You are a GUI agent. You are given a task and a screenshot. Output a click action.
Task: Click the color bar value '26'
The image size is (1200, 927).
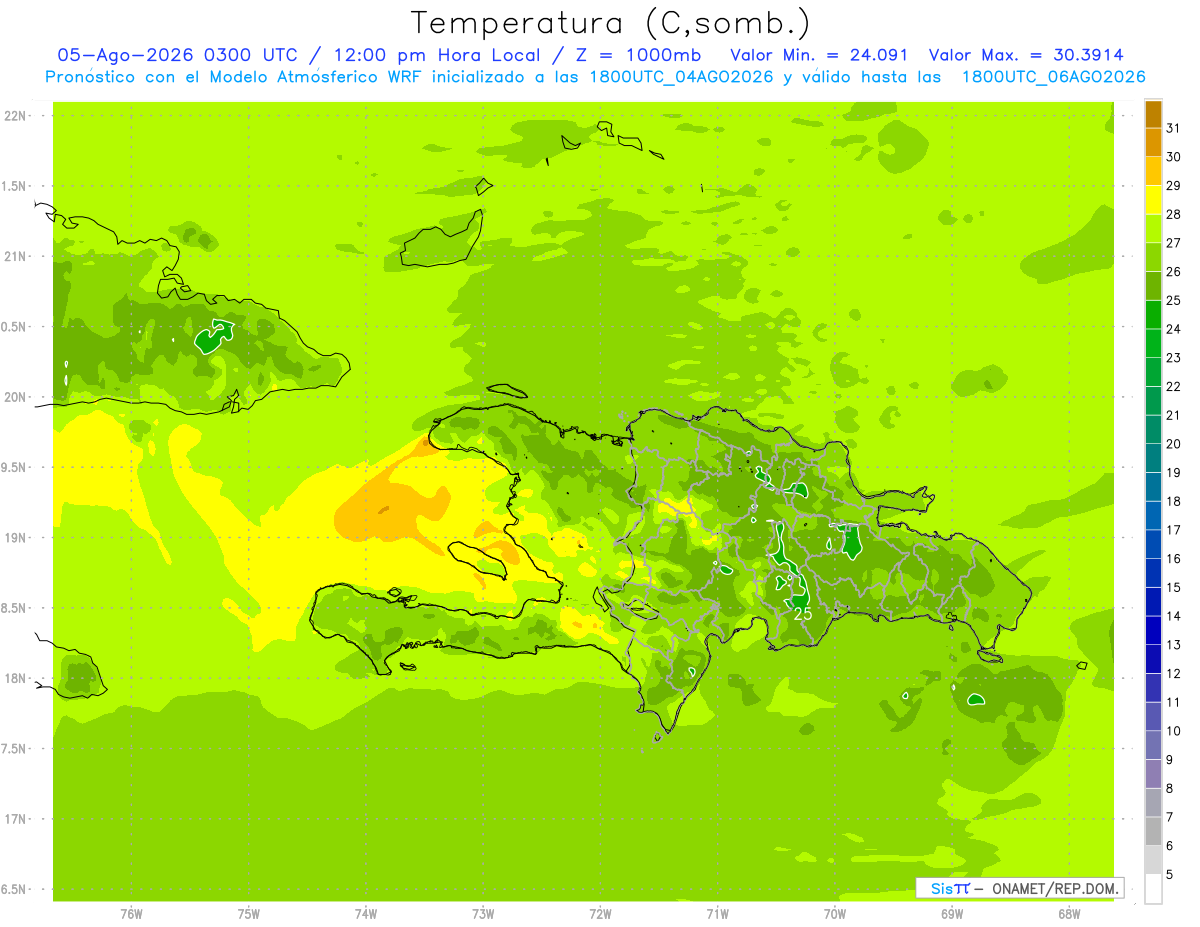pyautogui.click(x=1174, y=272)
